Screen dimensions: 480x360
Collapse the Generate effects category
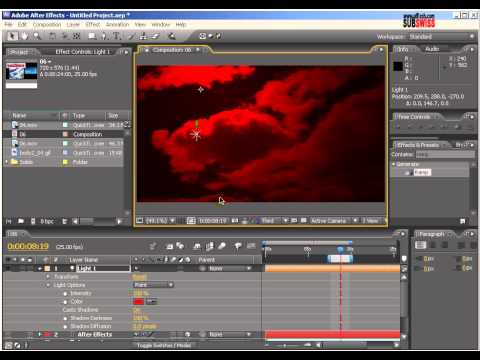pyautogui.click(x=394, y=164)
